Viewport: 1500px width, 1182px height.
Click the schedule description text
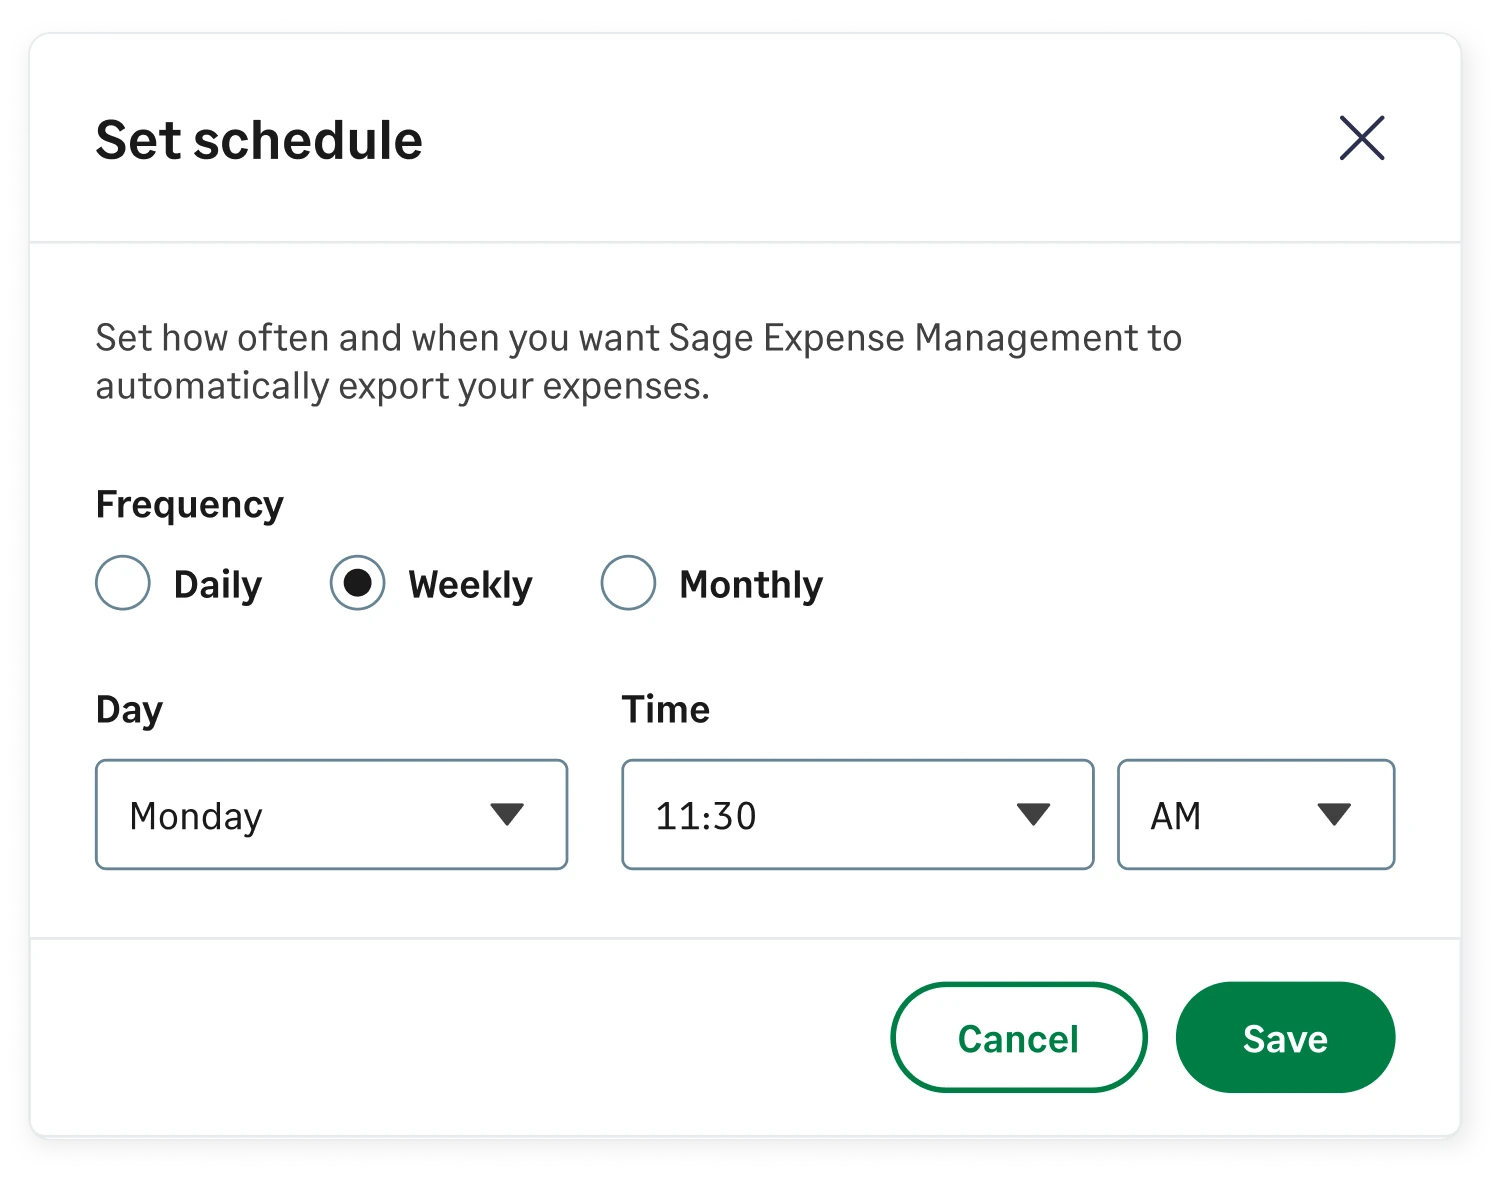click(638, 360)
